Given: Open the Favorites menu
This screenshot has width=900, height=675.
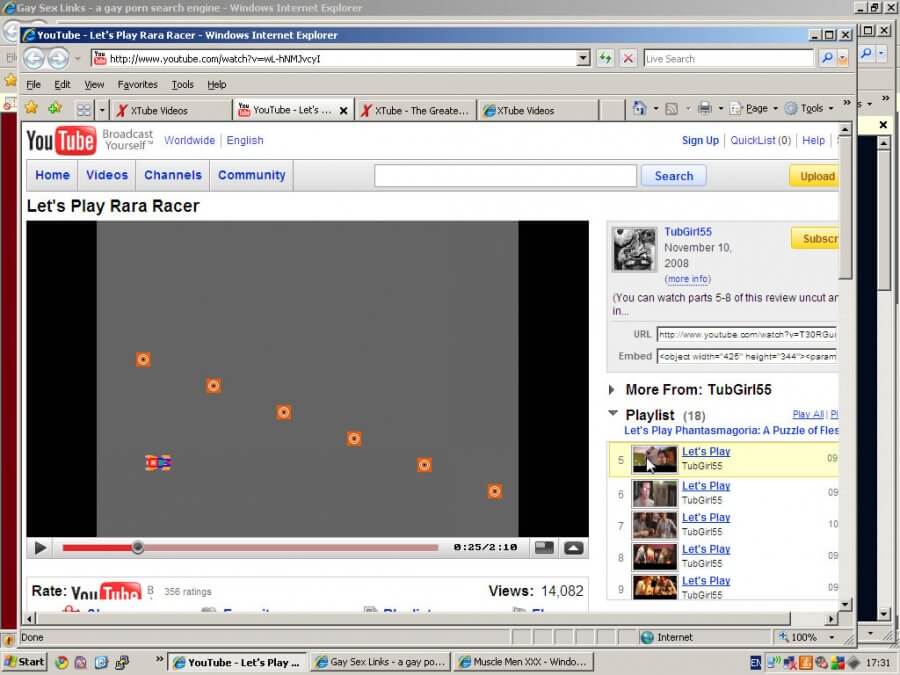Looking at the screenshot, I should [x=137, y=84].
